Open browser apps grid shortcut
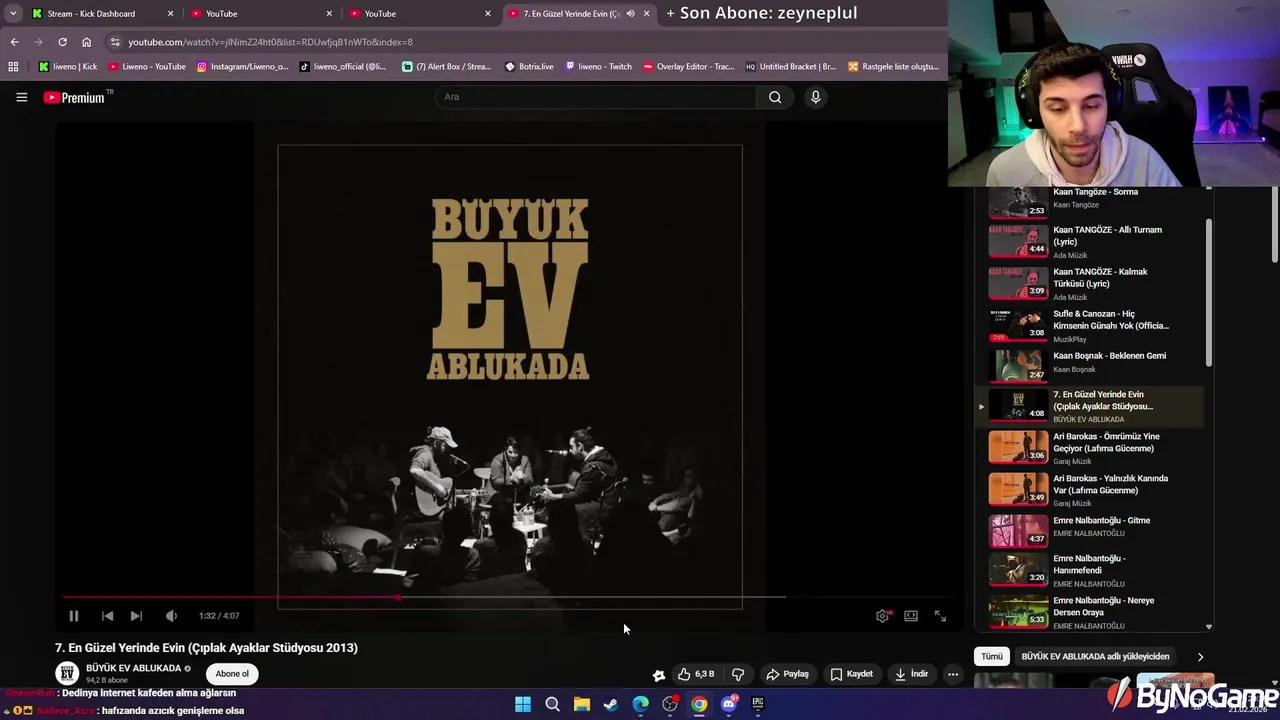The height and width of the screenshot is (720, 1280). click(13, 67)
